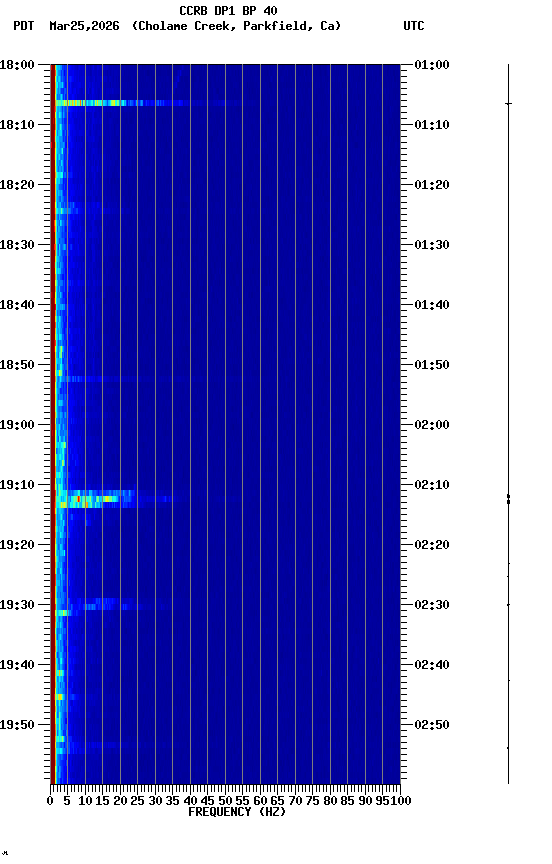Viewport: 552px width, 864px height.
Task: Click the title text CCRB DP1 BP 40
Action: 228,10
